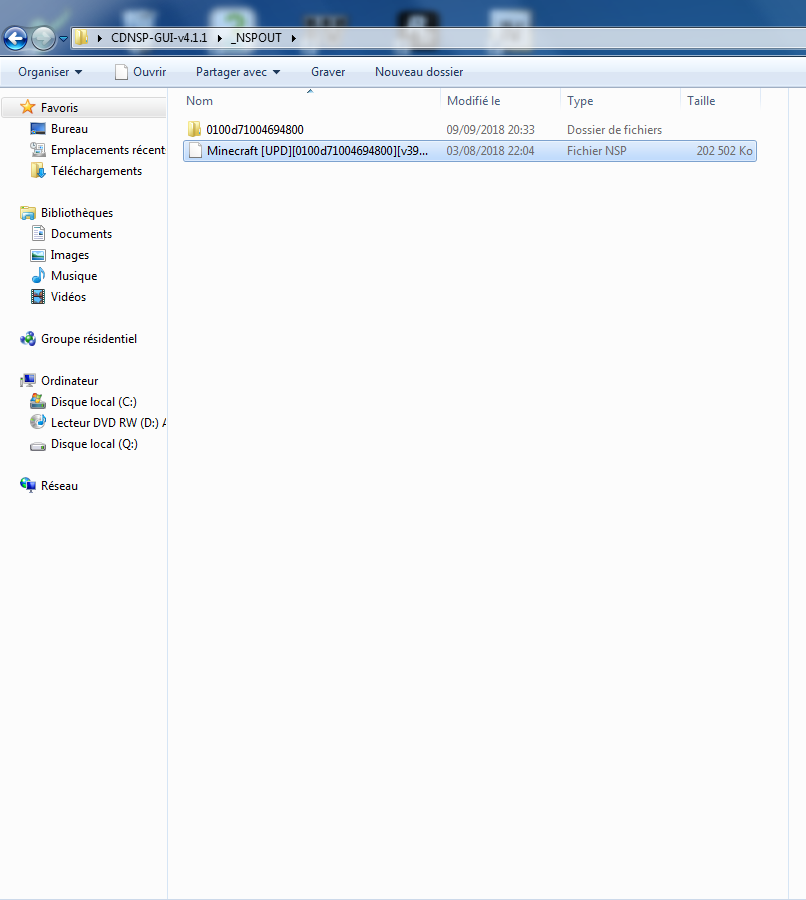The image size is (806, 900).
Task: Click the Disque local (C:) drive icon
Action: tap(38, 401)
